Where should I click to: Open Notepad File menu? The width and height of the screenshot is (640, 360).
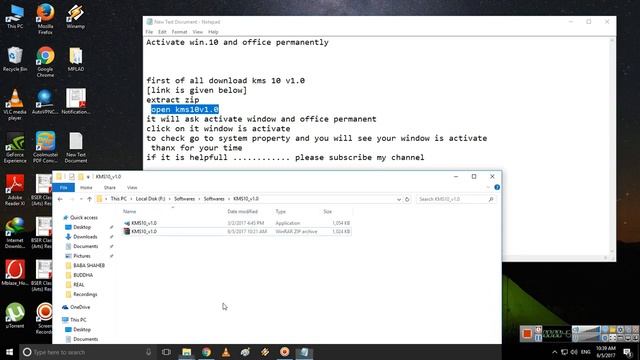[x=149, y=32]
